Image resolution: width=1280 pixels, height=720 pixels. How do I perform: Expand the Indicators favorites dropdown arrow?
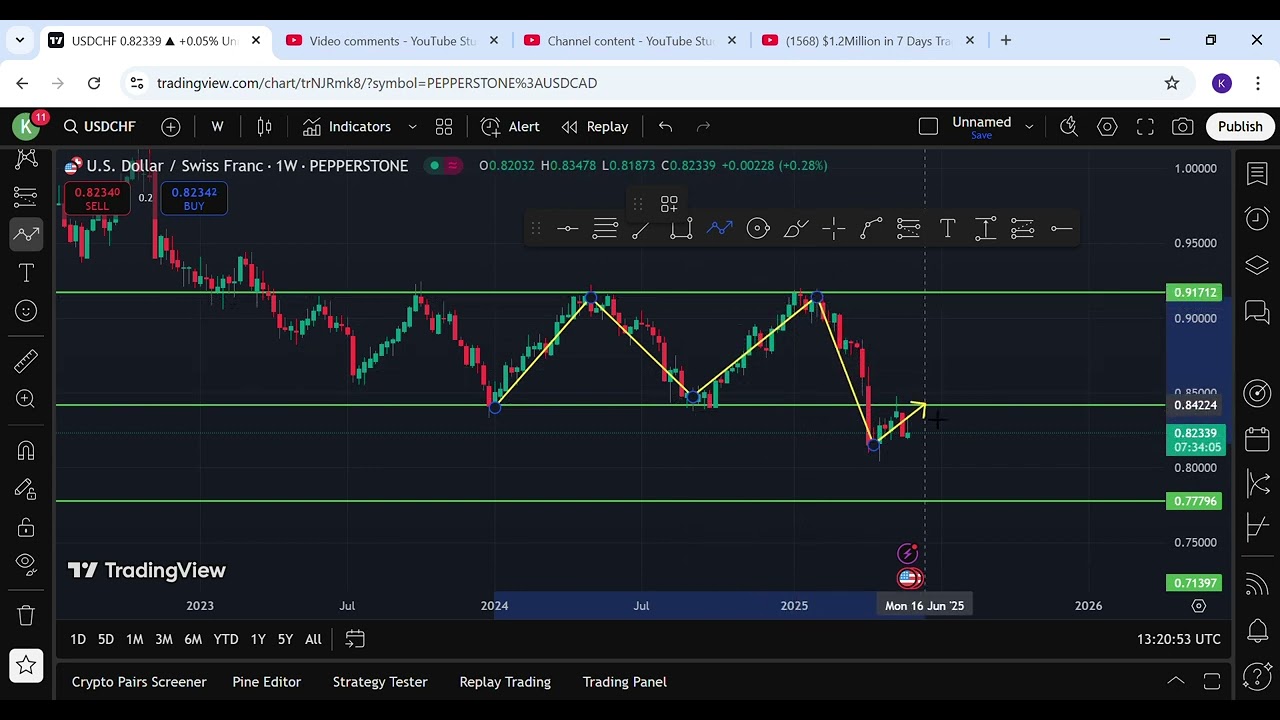[412, 127]
